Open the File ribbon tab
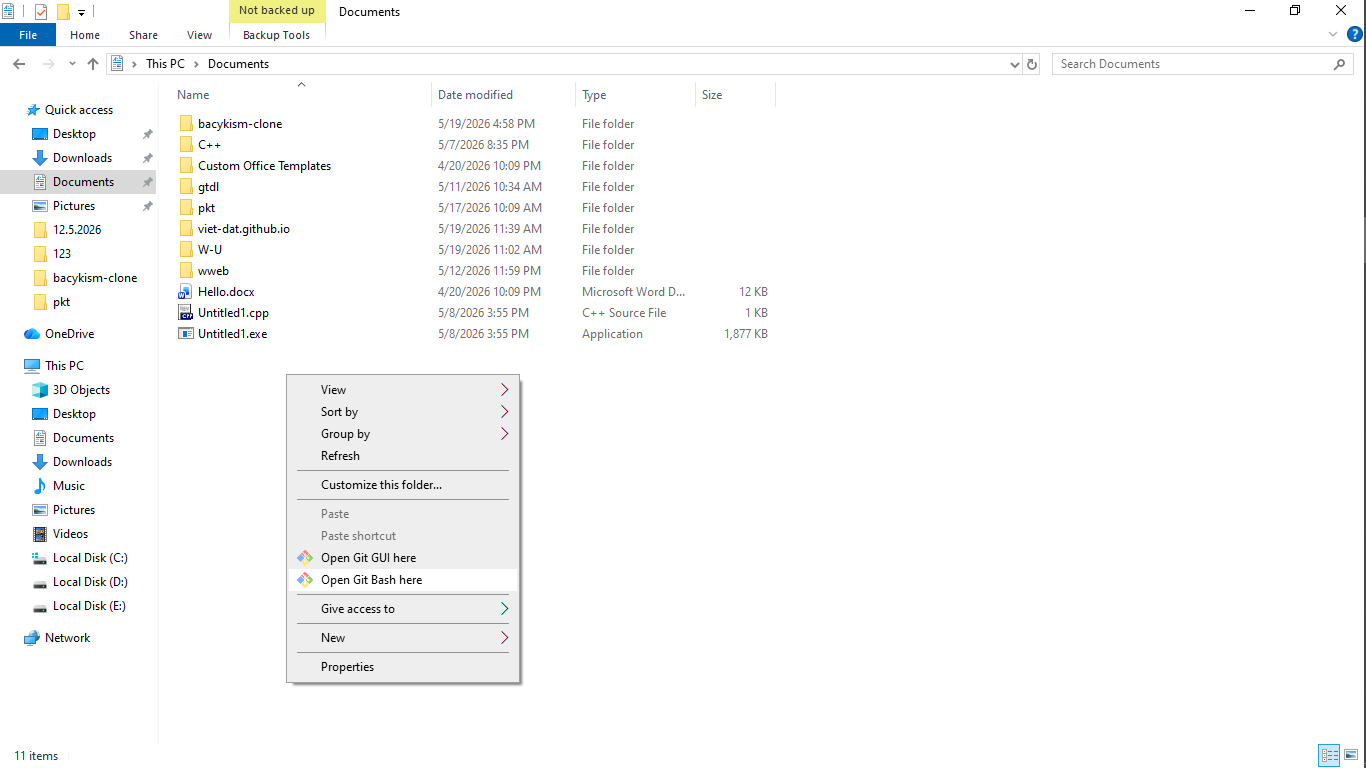1366x768 pixels. (28, 35)
